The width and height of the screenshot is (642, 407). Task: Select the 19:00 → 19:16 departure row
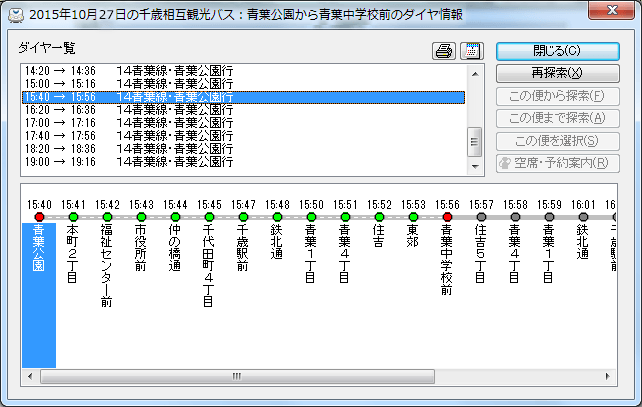128,162
